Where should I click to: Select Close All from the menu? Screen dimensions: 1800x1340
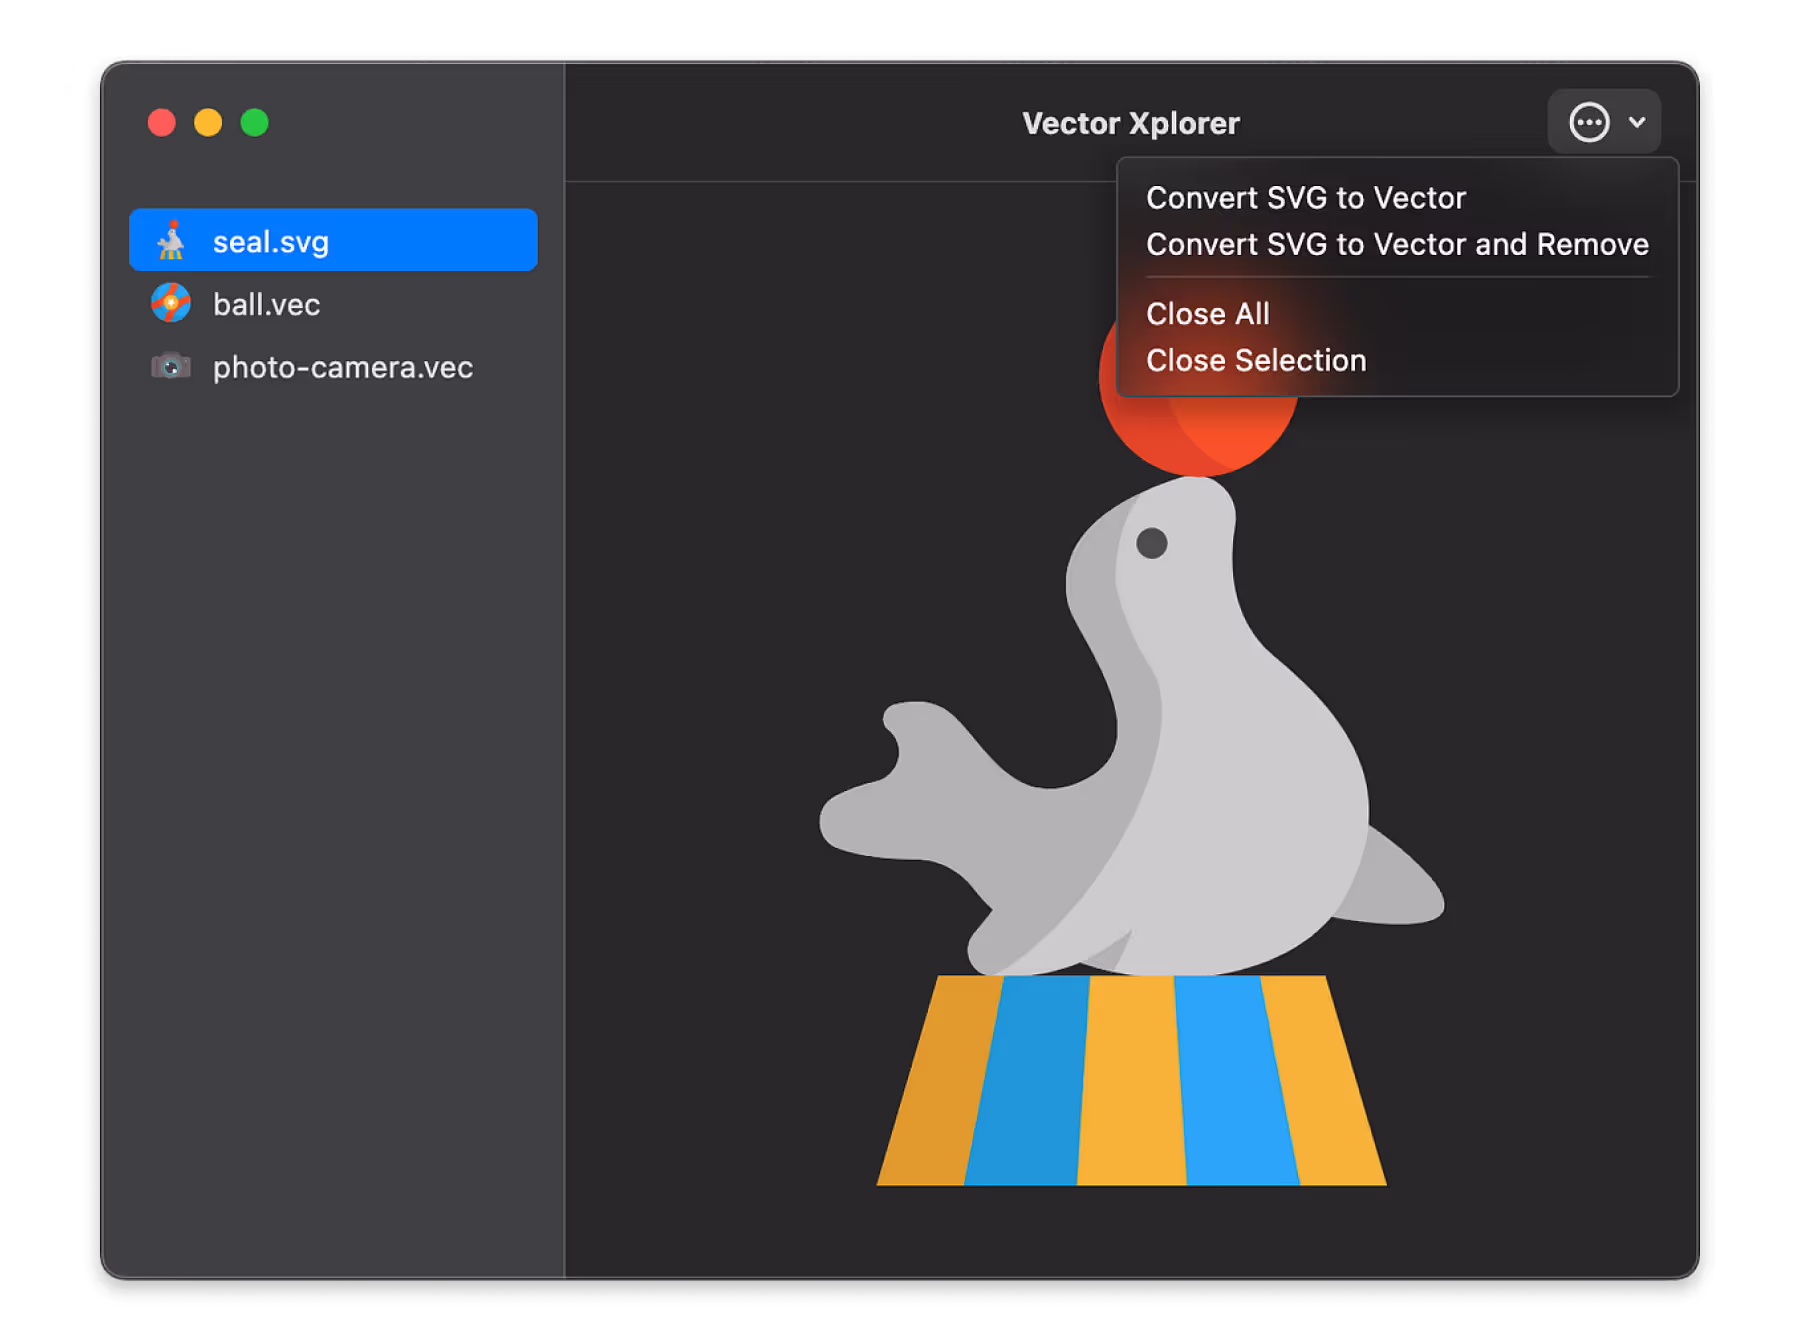(x=1207, y=314)
